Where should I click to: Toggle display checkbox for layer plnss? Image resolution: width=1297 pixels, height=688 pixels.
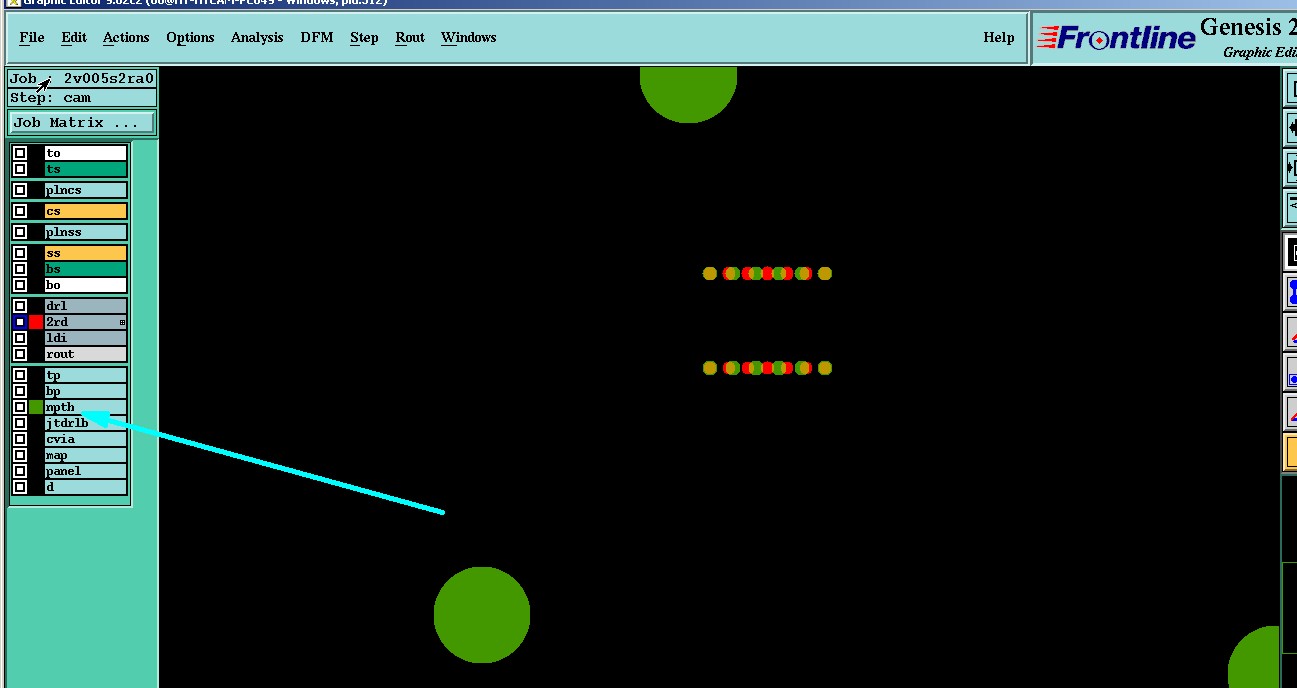tap(20, 232)
